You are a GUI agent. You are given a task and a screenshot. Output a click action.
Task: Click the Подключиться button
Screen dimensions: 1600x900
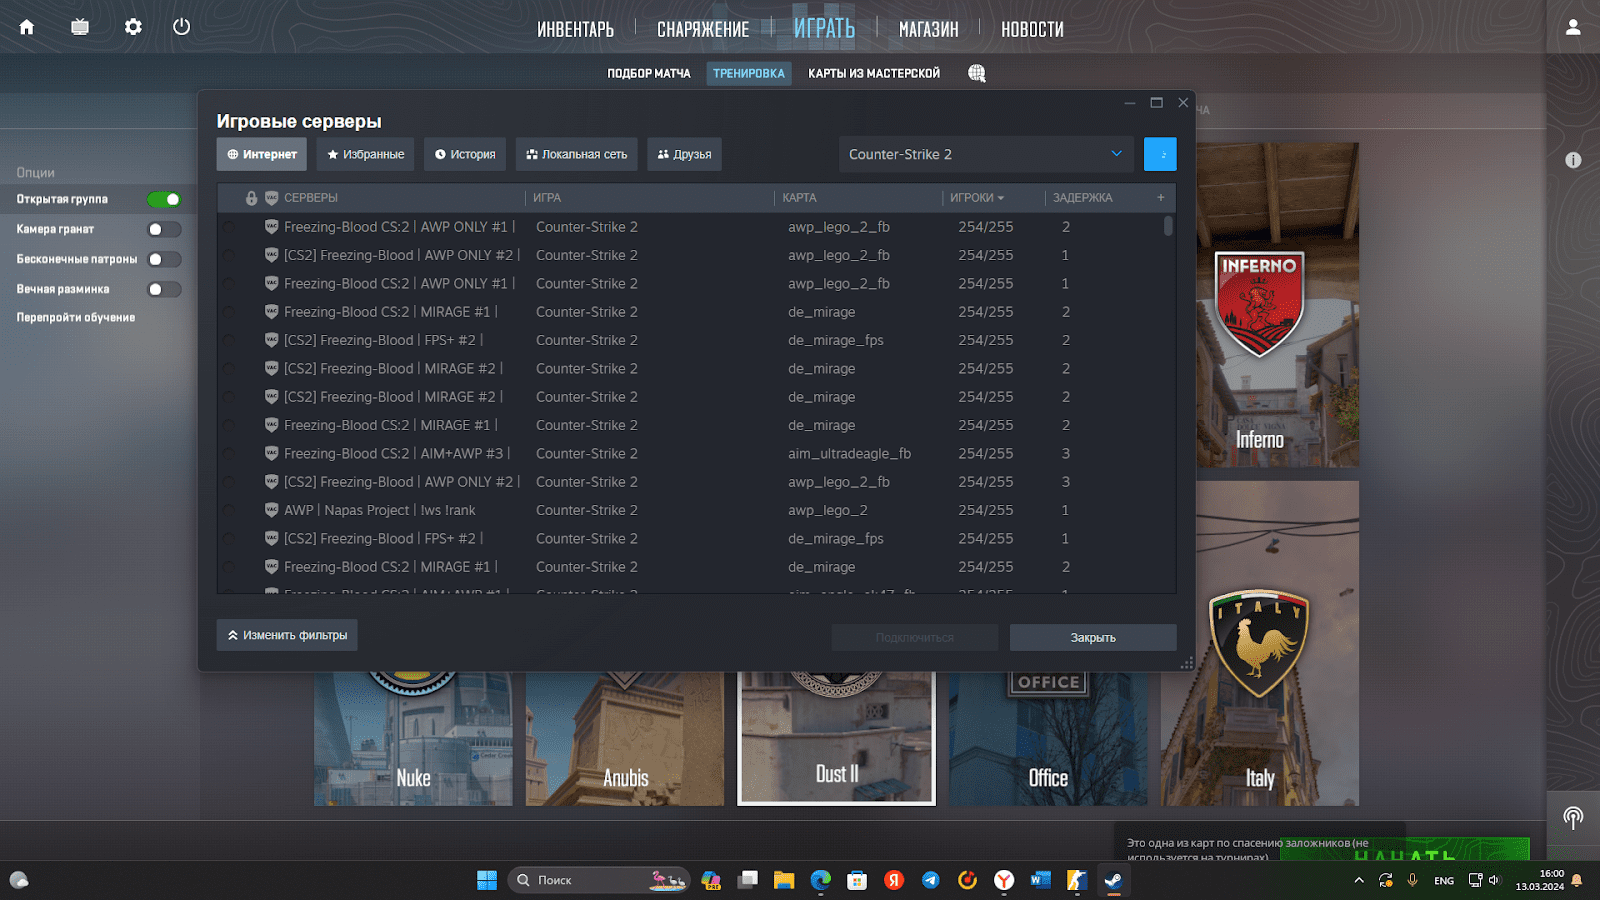pyautogui.click(x=915, y=637)
